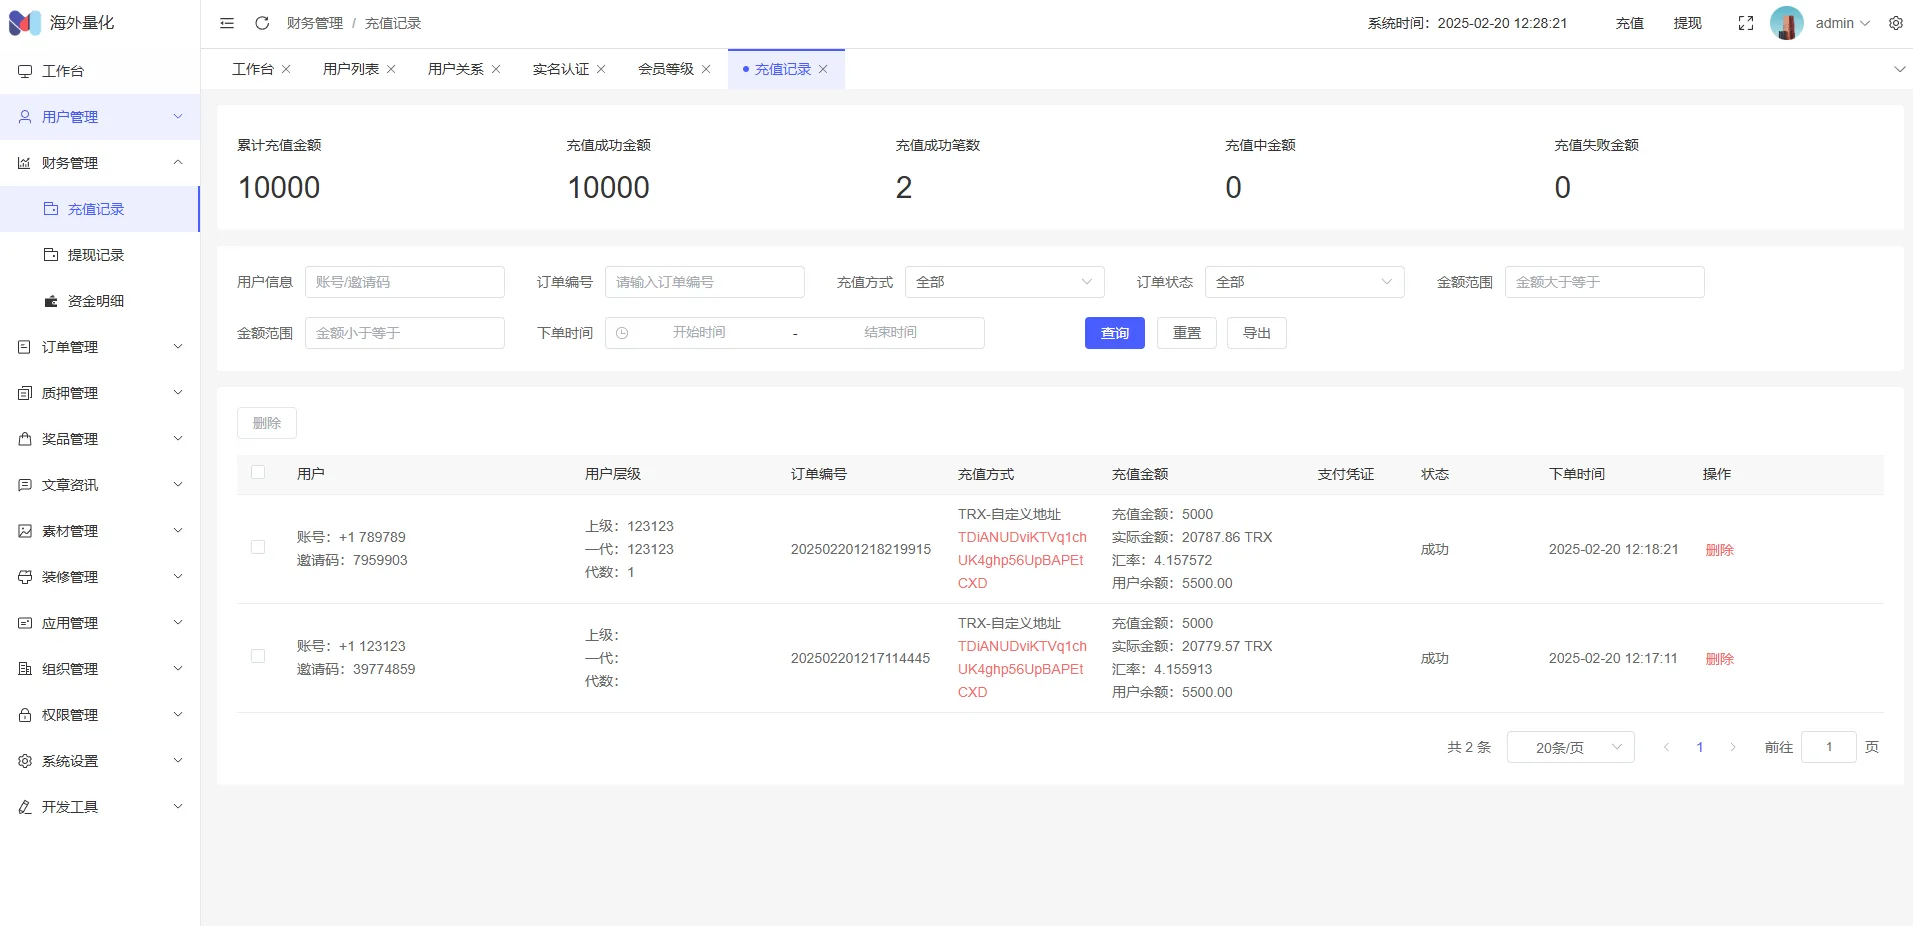Click the admin avatar image
Viewport: 1913px width, 926px height.
coord(1786,23)
